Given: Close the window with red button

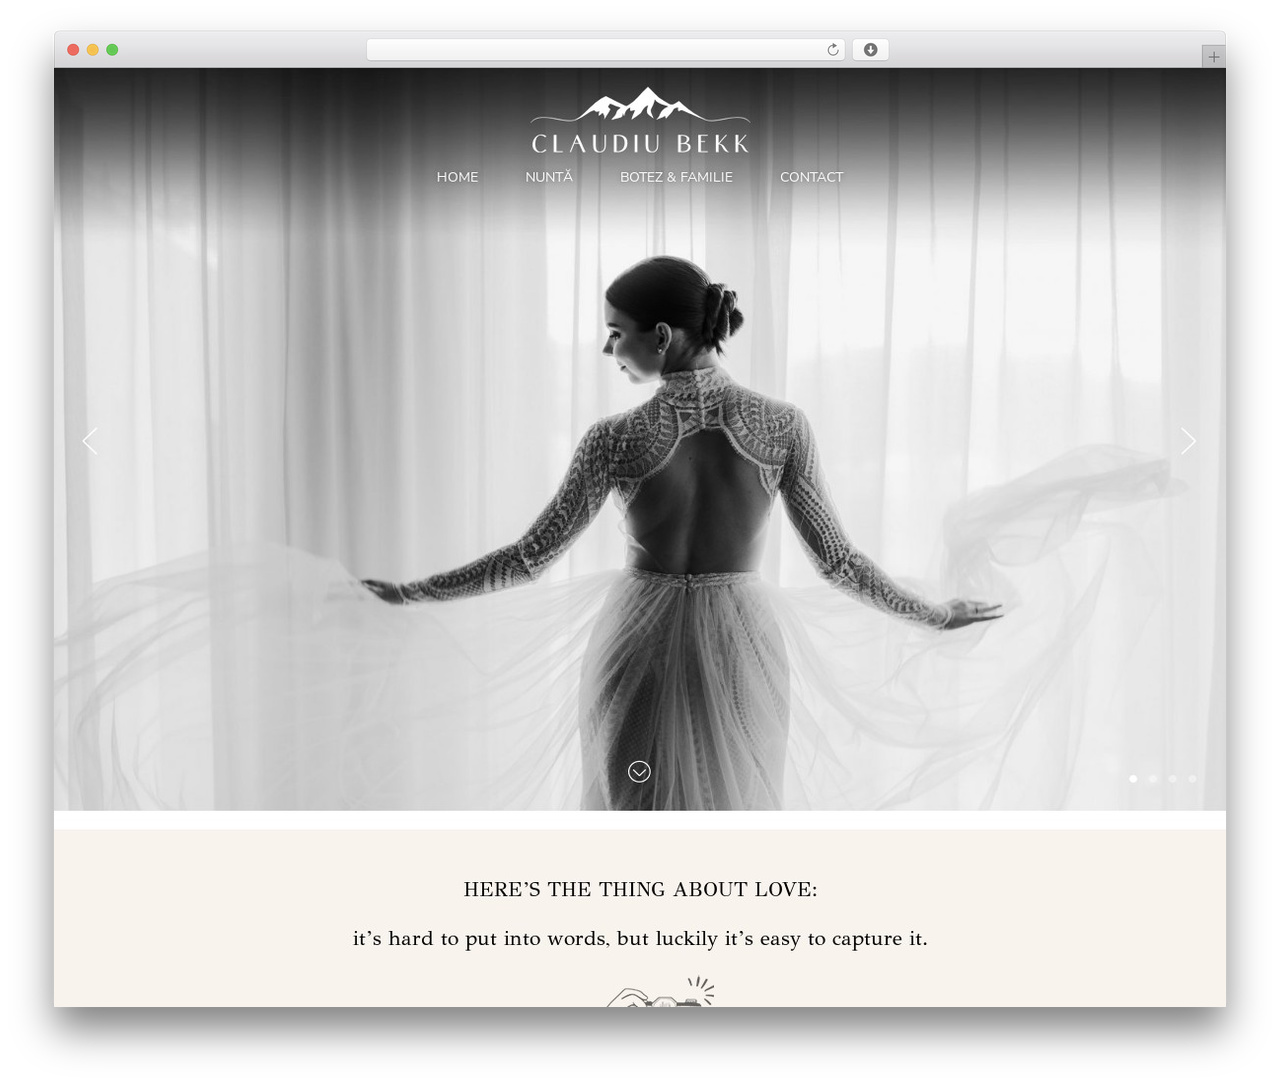Looking at the screenshot, I should (73, 50).
